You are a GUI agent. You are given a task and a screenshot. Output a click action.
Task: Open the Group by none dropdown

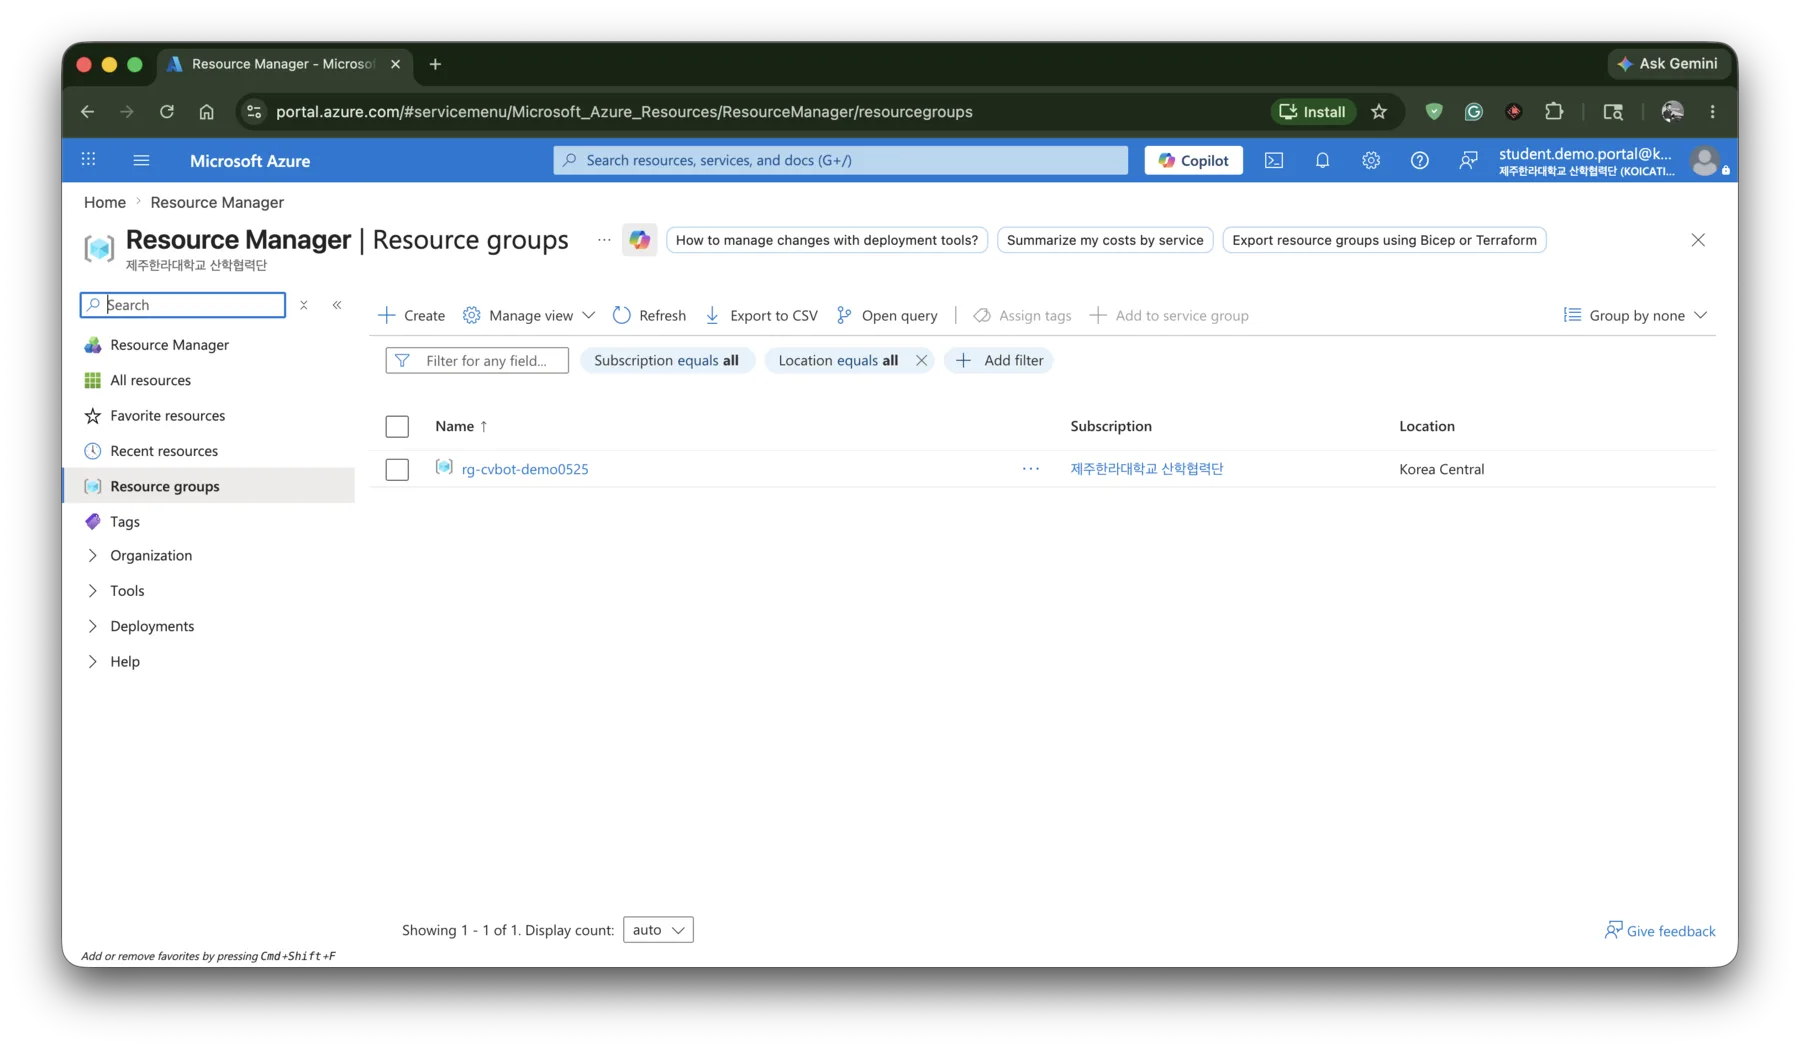click(x=1636, y=316)
